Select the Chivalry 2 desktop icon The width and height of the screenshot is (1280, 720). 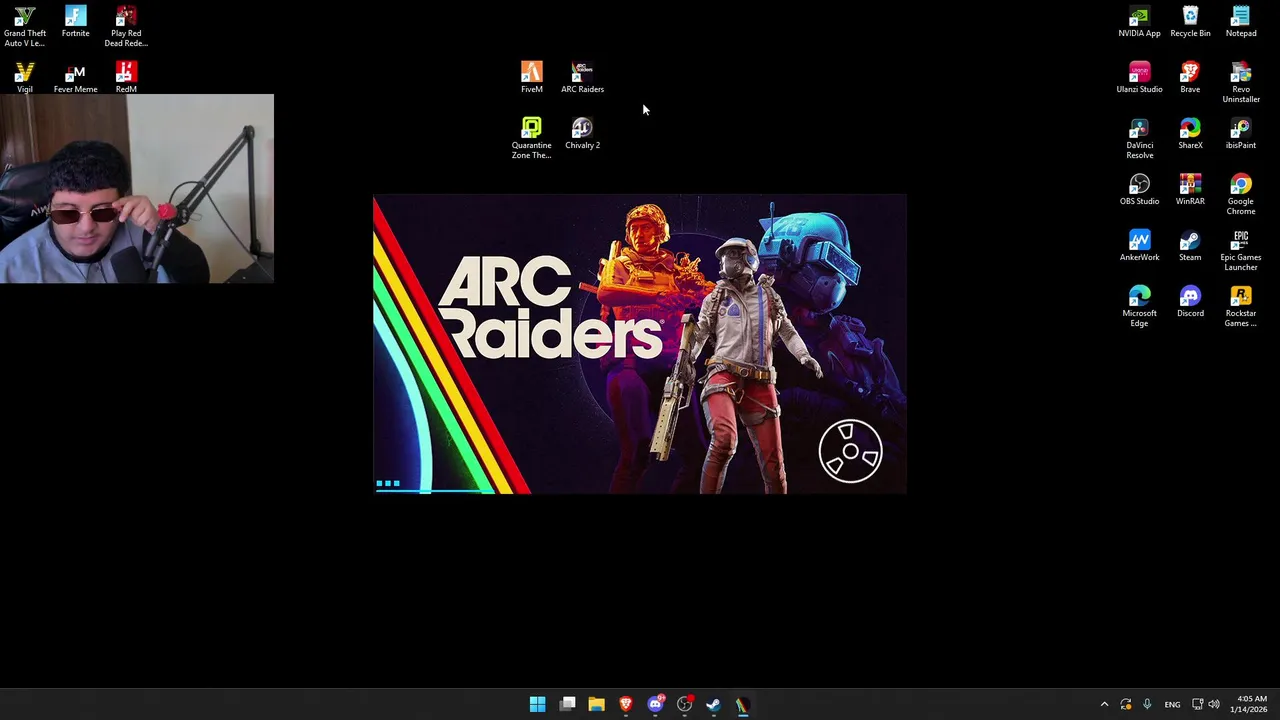click(x=582, y=134)
